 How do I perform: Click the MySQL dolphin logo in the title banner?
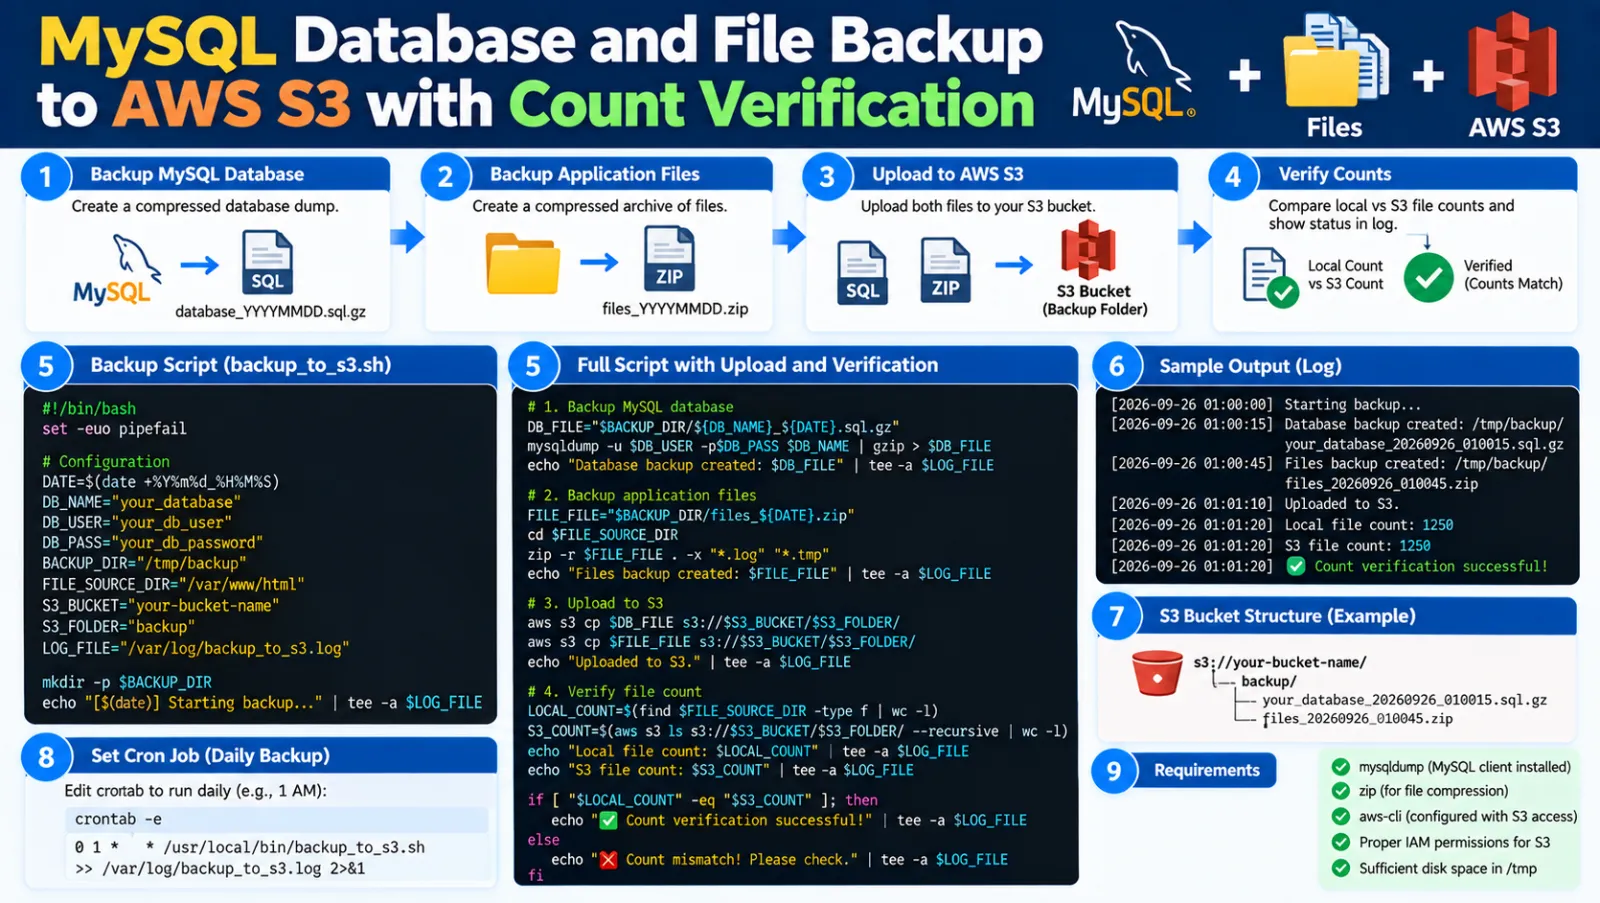coord(1134,72)
